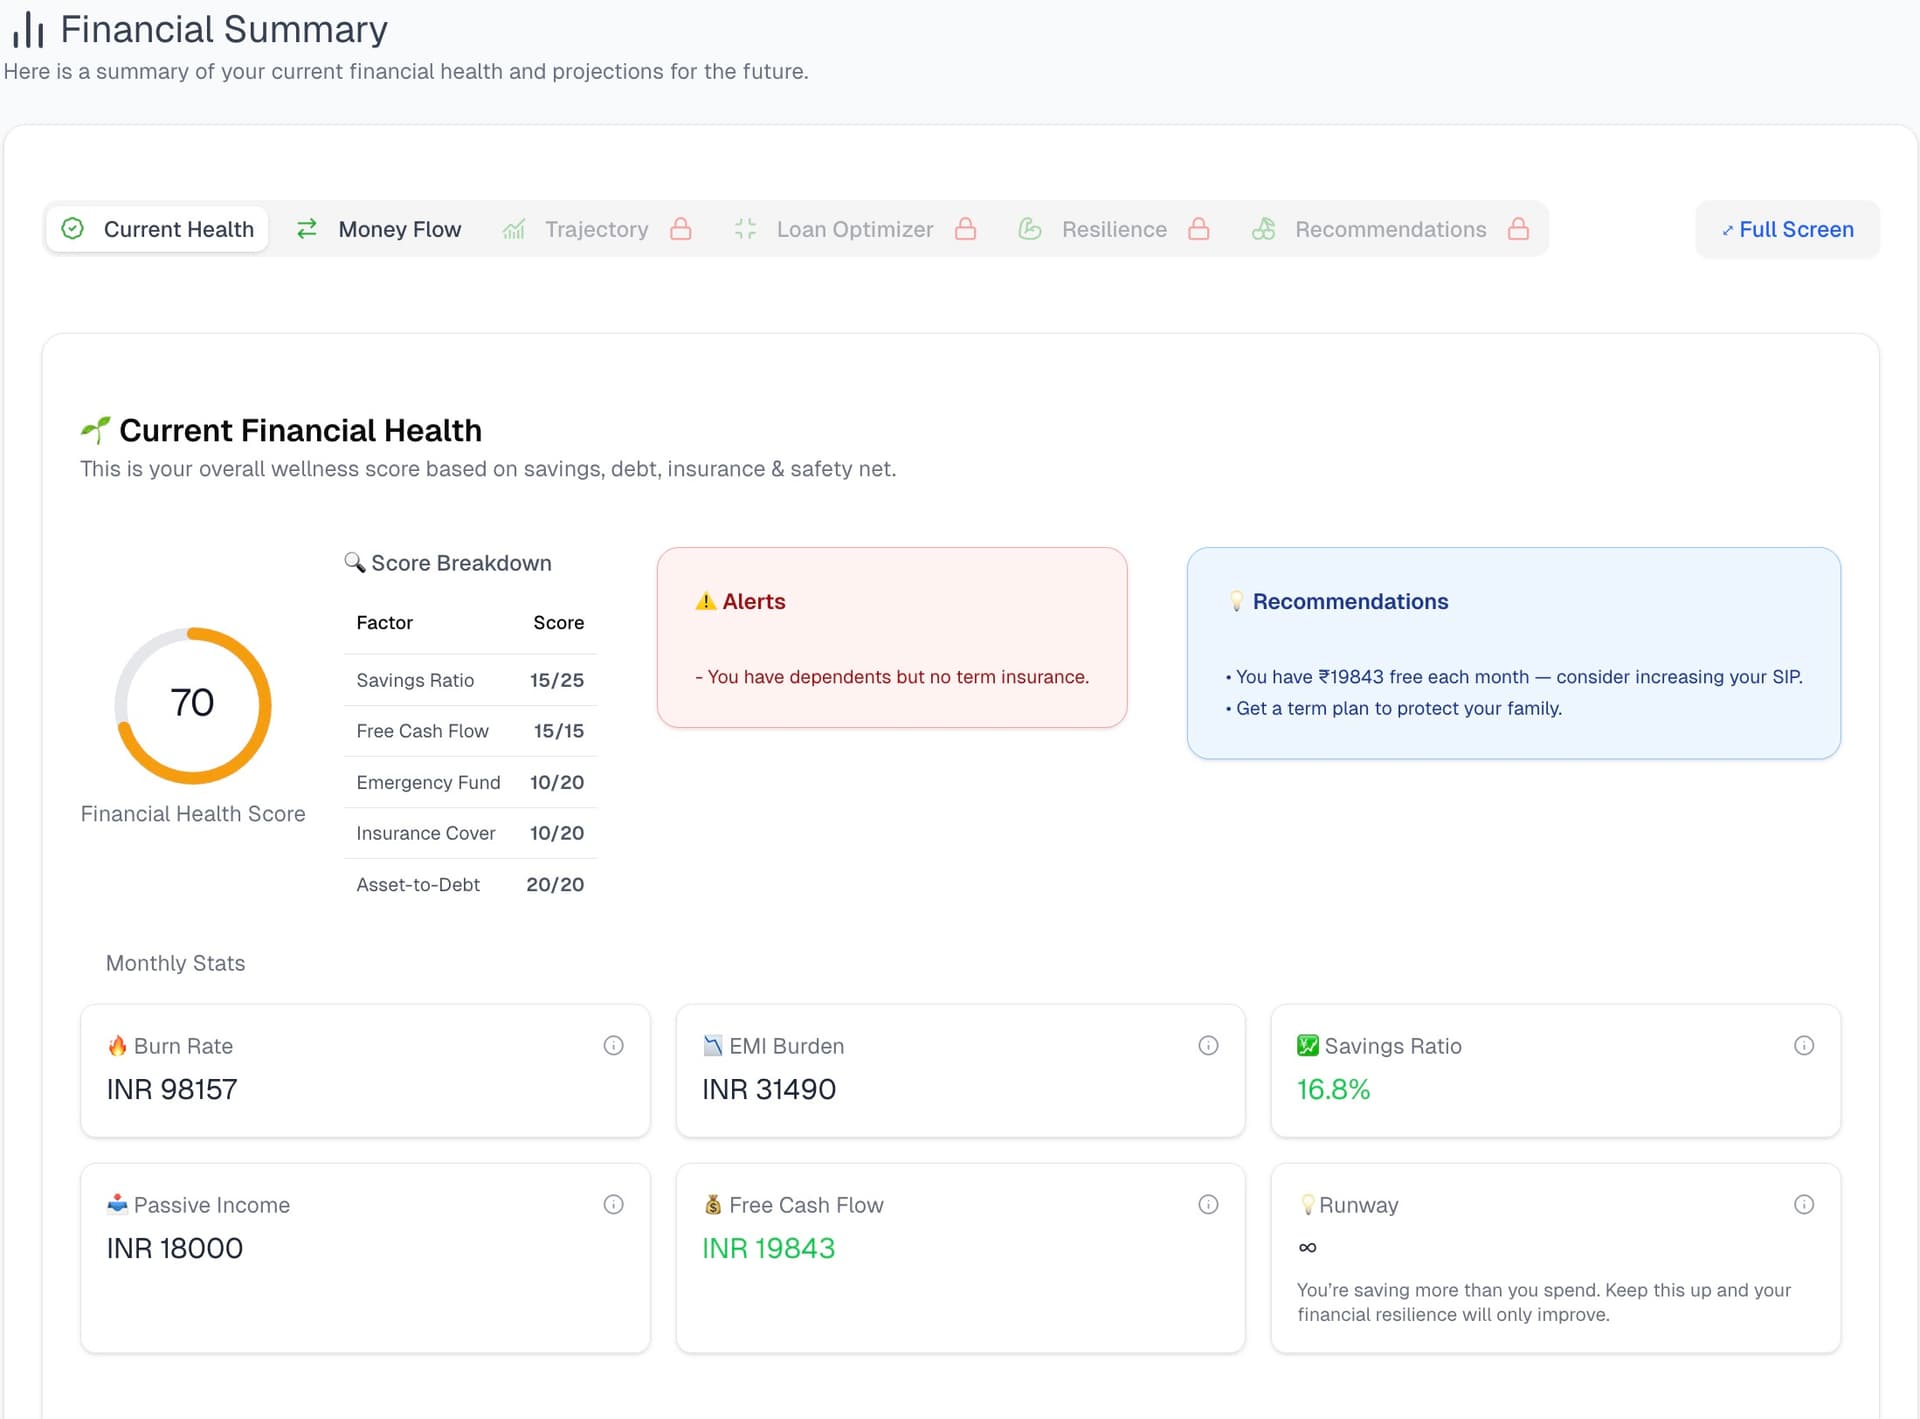Select the locked Trajectory tab
The height and width of the screenshot is (1419, 1920).
pos(597,229)
